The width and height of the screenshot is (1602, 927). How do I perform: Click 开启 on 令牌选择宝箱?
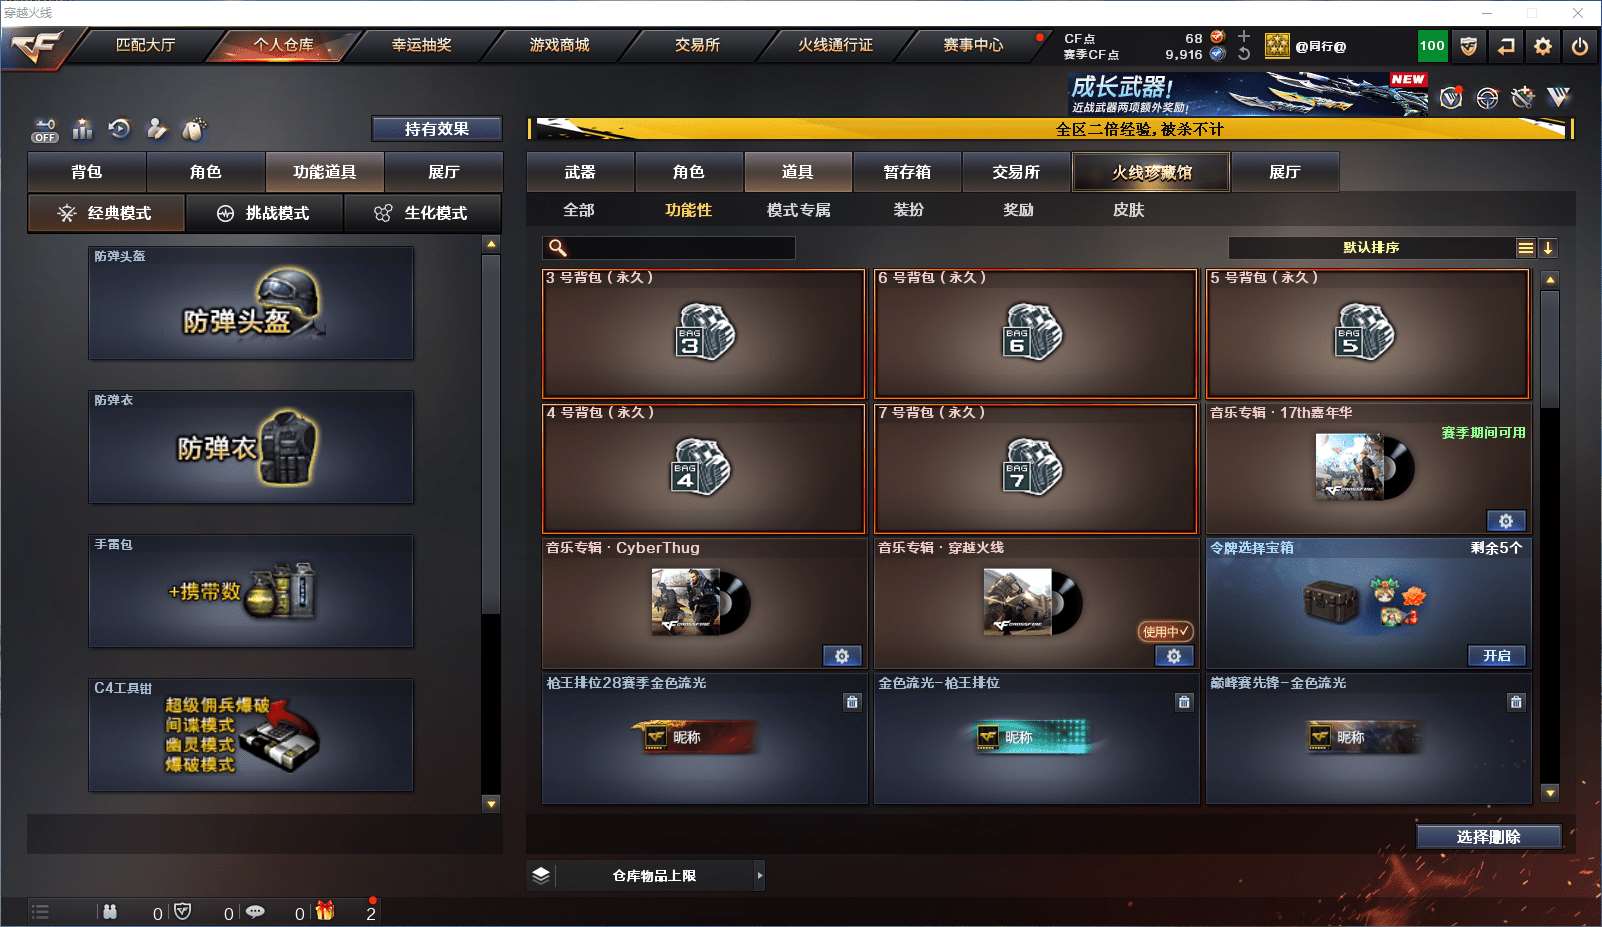pos(1497,656)
